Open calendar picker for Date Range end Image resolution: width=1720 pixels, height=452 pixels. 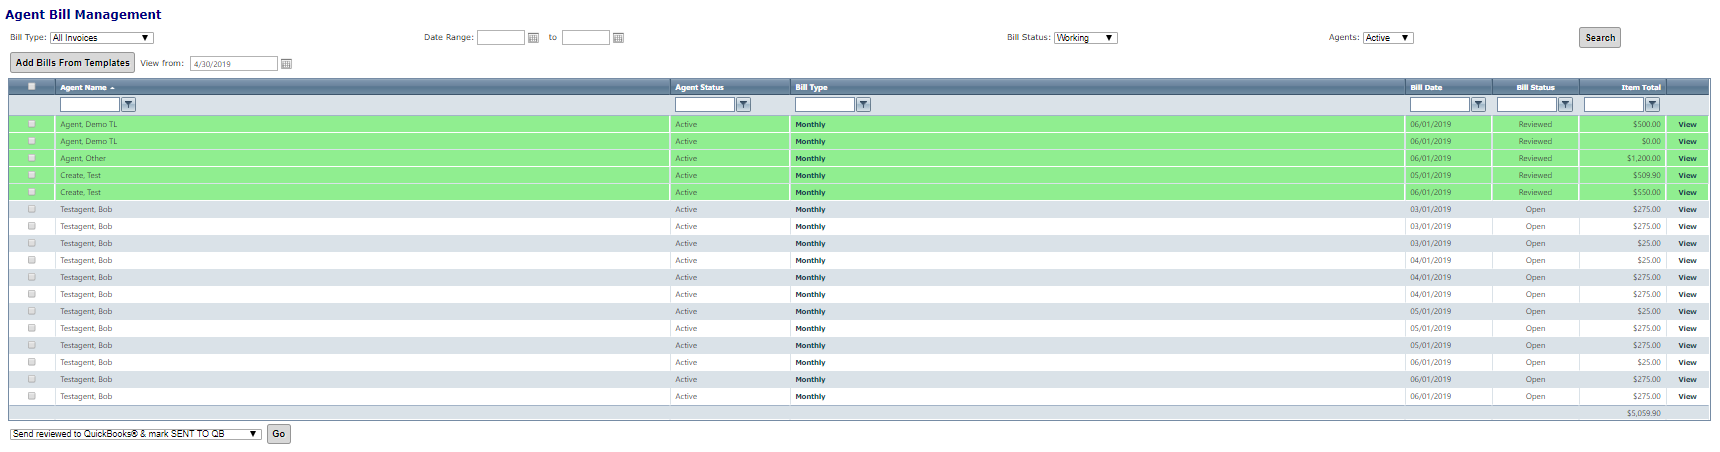[618, 38]
